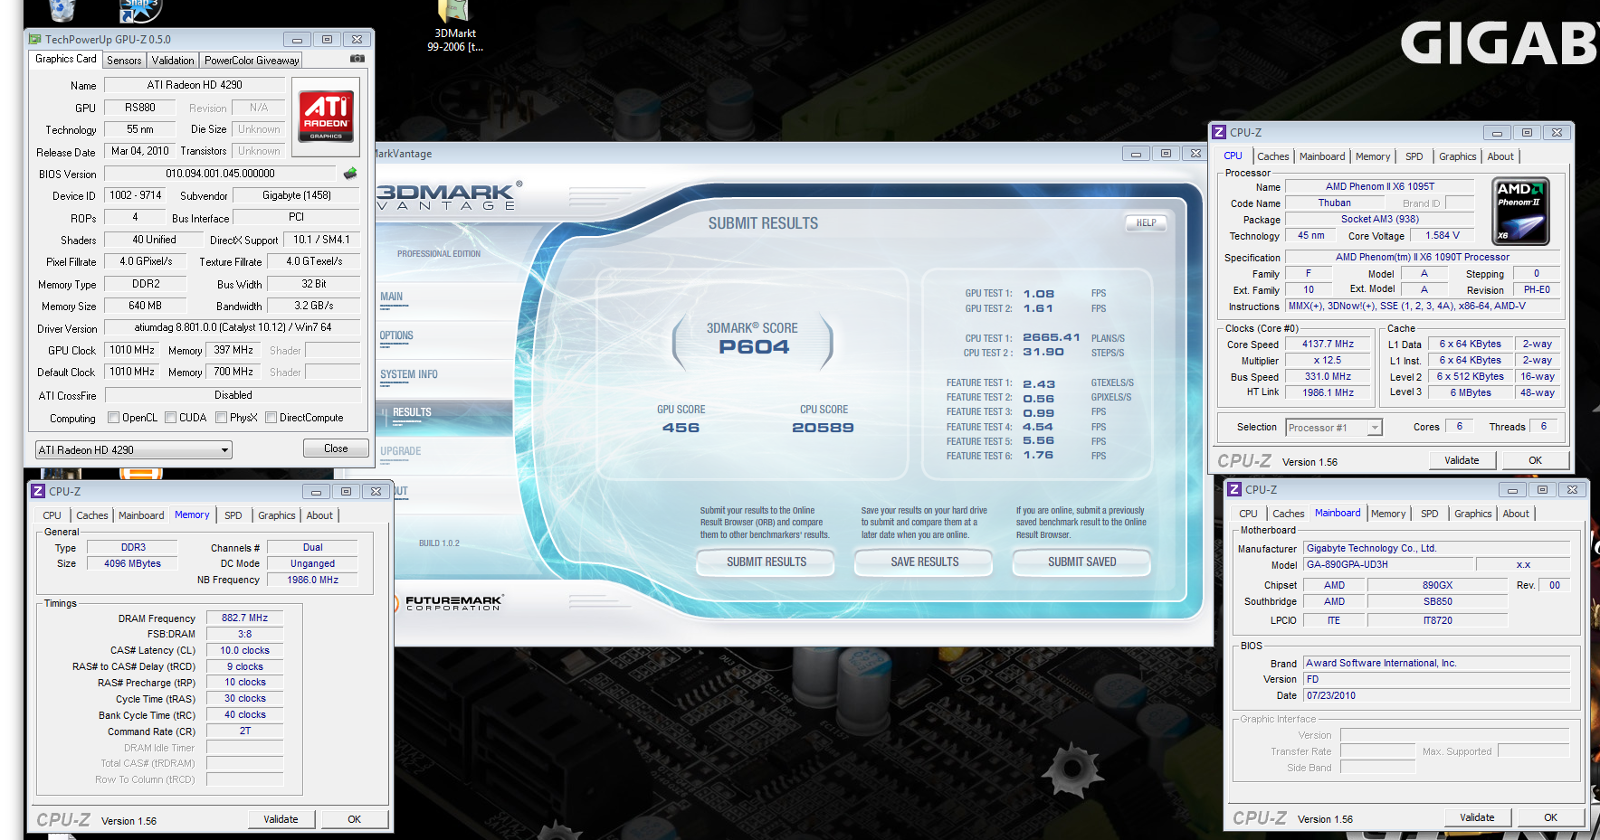Click the CPU-Z Mainboard window title icon
1600x840 pixels.
pos(1234,489)
